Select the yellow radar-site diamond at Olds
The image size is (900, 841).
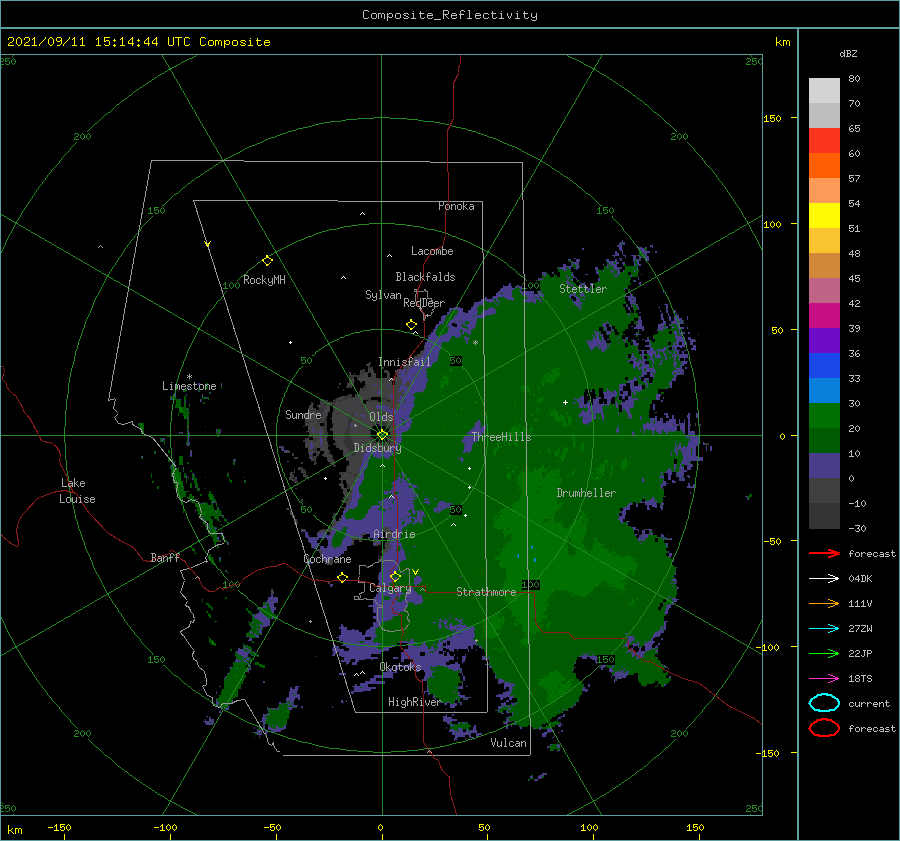[382, 435]
